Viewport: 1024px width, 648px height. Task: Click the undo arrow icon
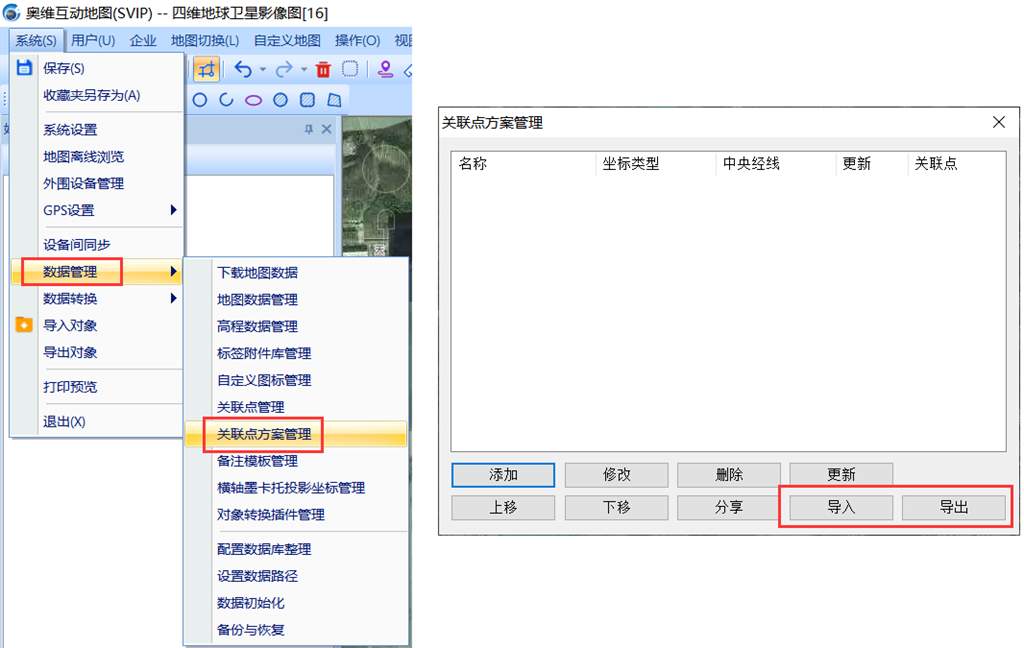coord(243,69)
